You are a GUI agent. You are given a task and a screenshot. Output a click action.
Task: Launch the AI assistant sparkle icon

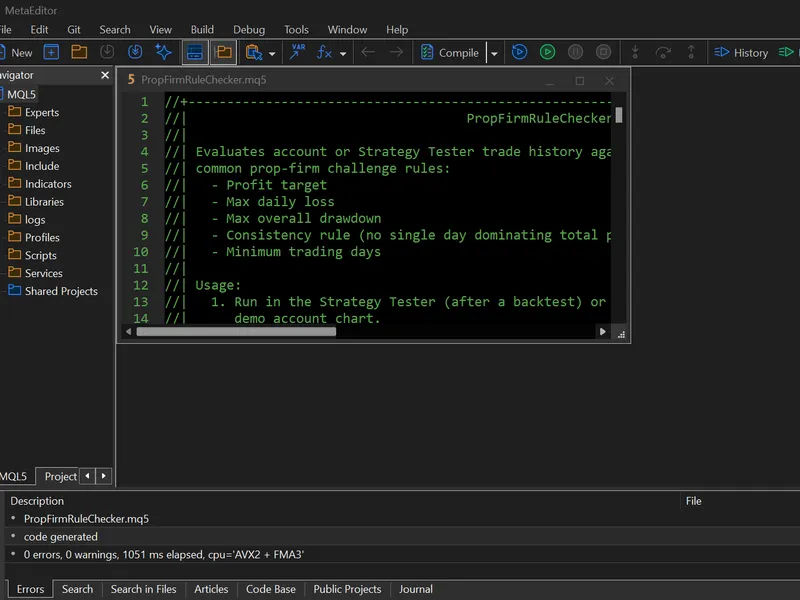click(163, 52)
